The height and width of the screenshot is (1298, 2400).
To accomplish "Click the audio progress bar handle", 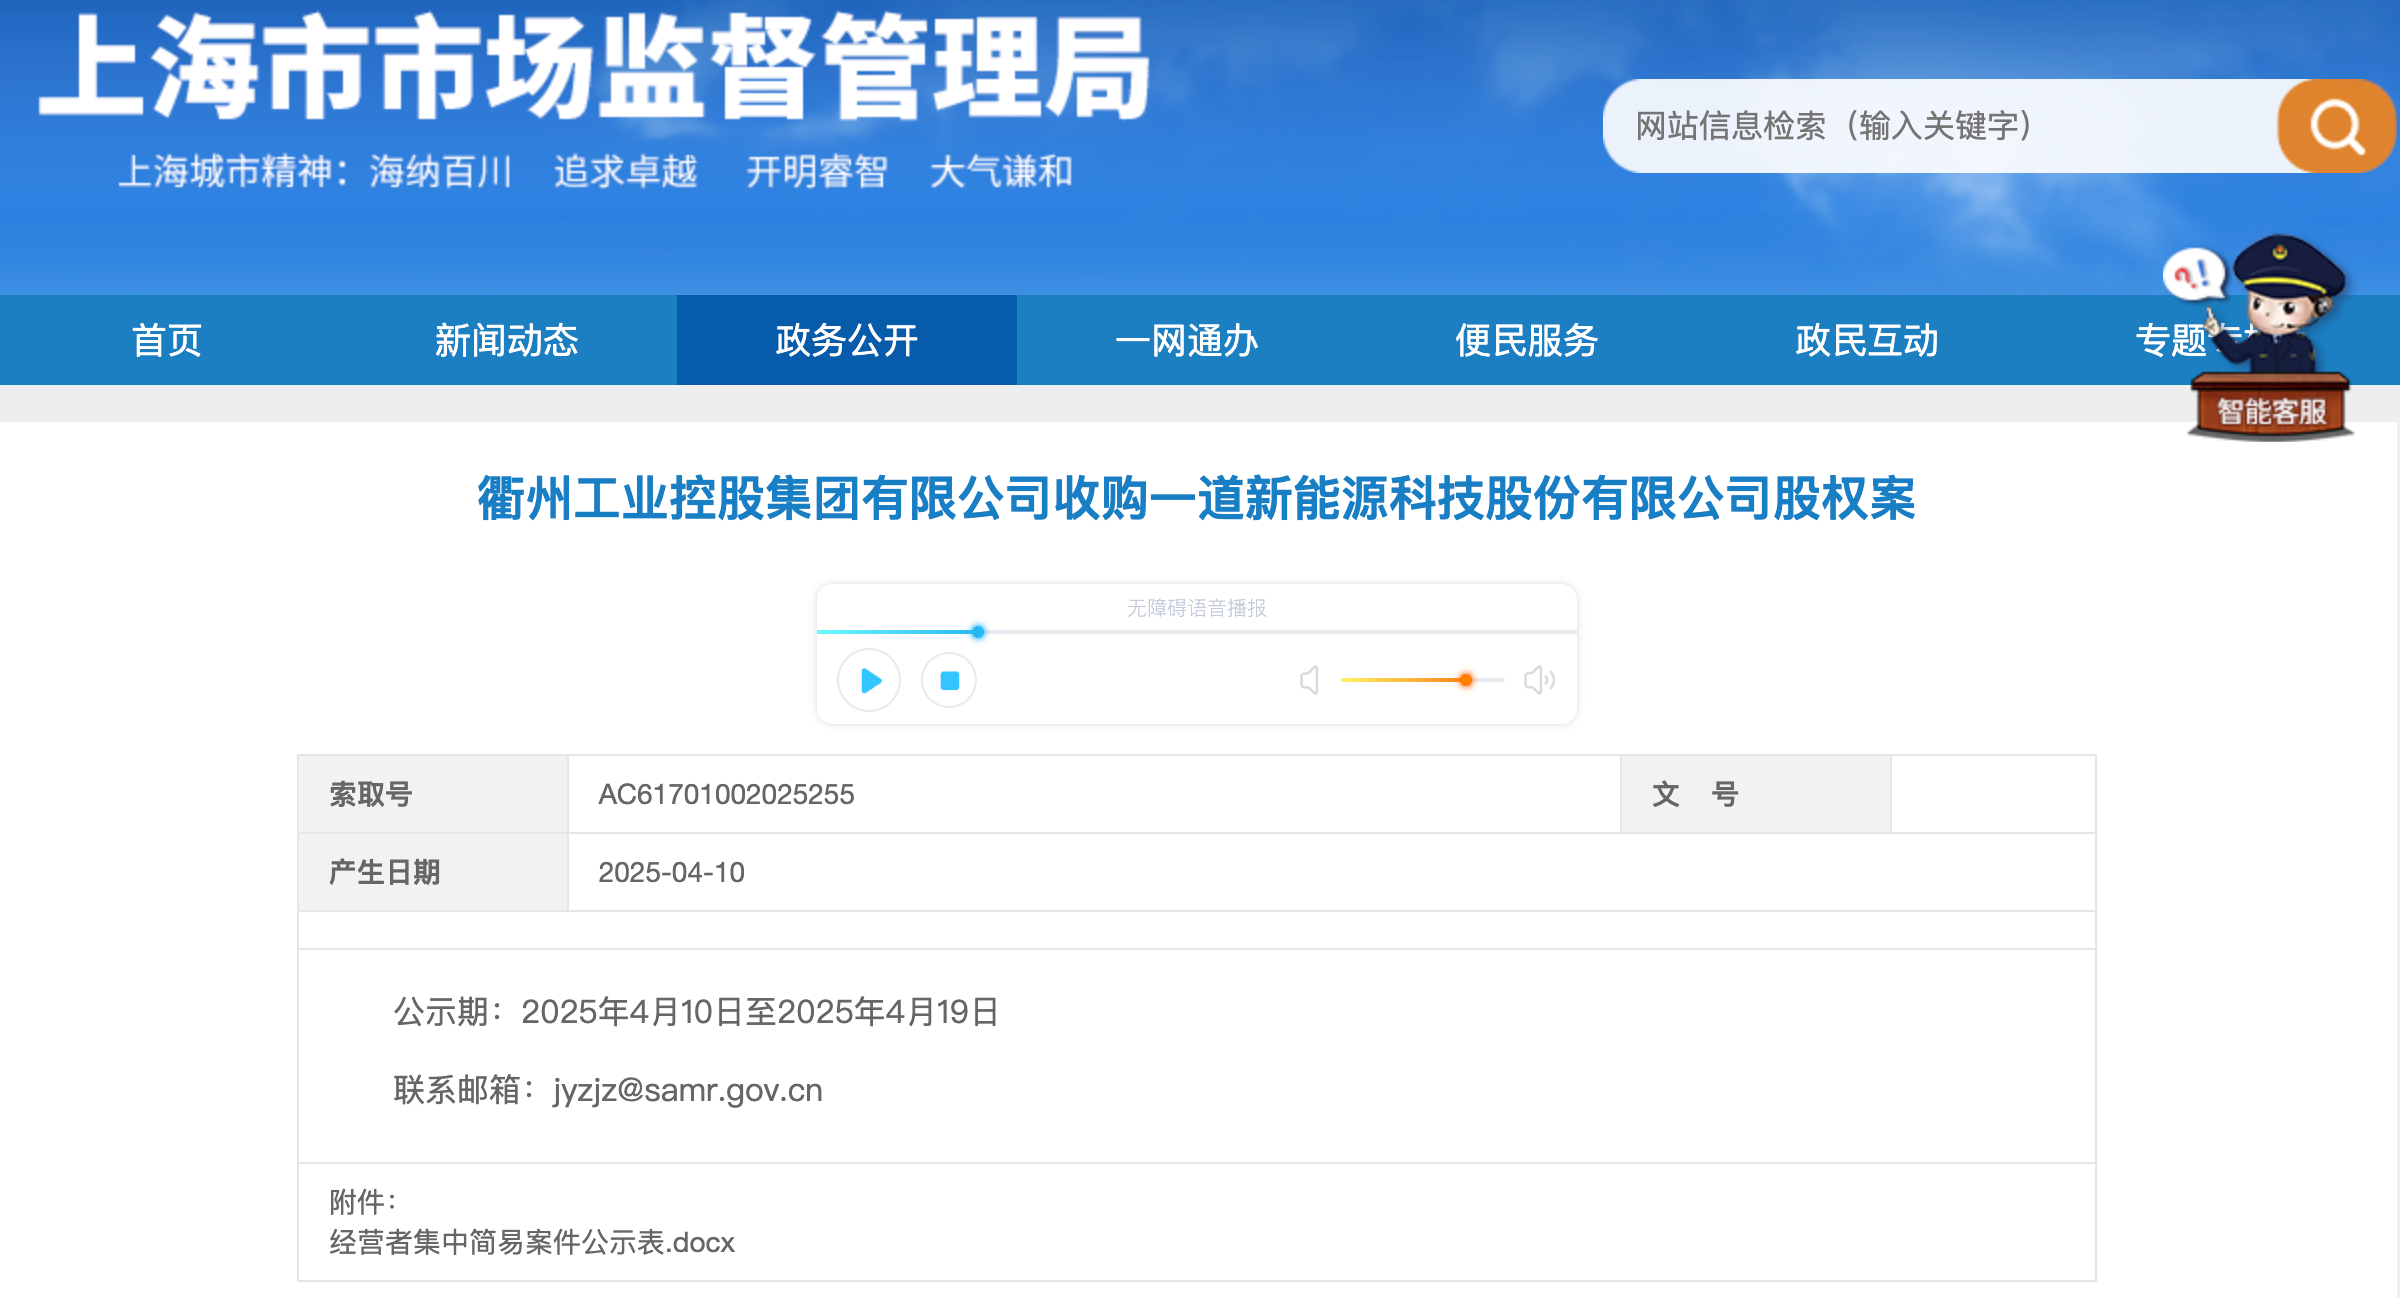I will (978, 632).
